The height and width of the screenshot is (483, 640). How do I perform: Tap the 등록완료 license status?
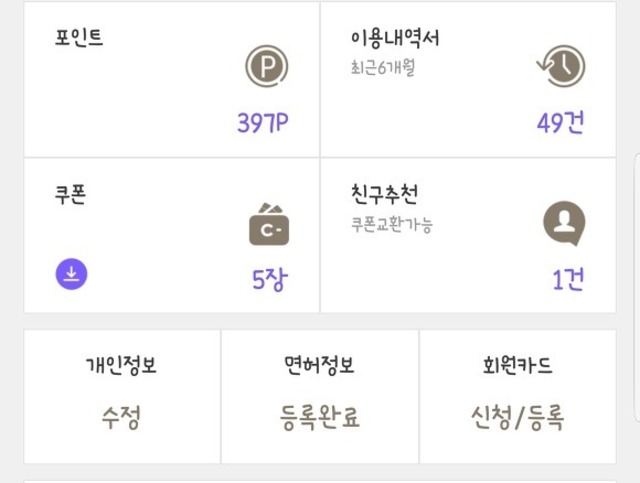[x=319, y=416]
